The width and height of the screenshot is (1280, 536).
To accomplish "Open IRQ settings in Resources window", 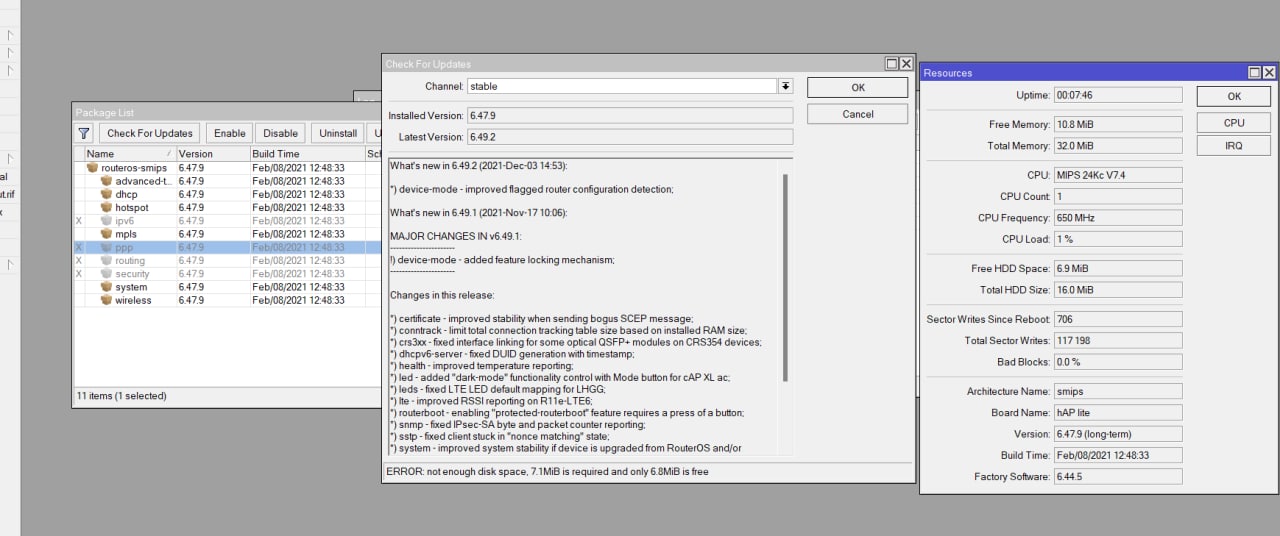I will click(x=1234, y=146).
